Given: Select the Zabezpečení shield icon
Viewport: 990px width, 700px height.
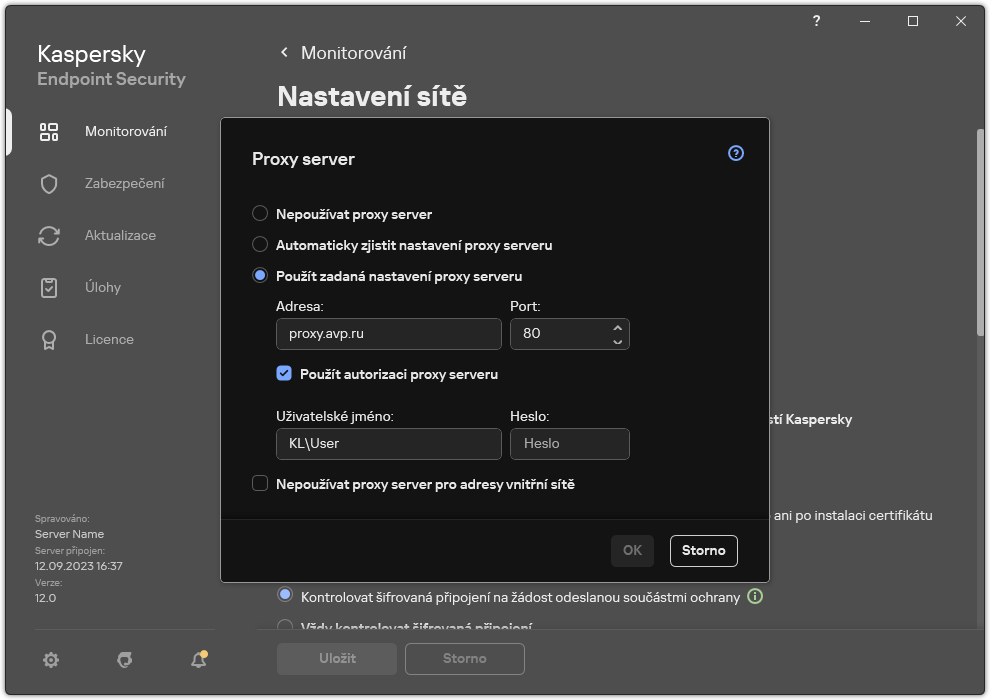Looking at the screenshot, I should point(48,183).
